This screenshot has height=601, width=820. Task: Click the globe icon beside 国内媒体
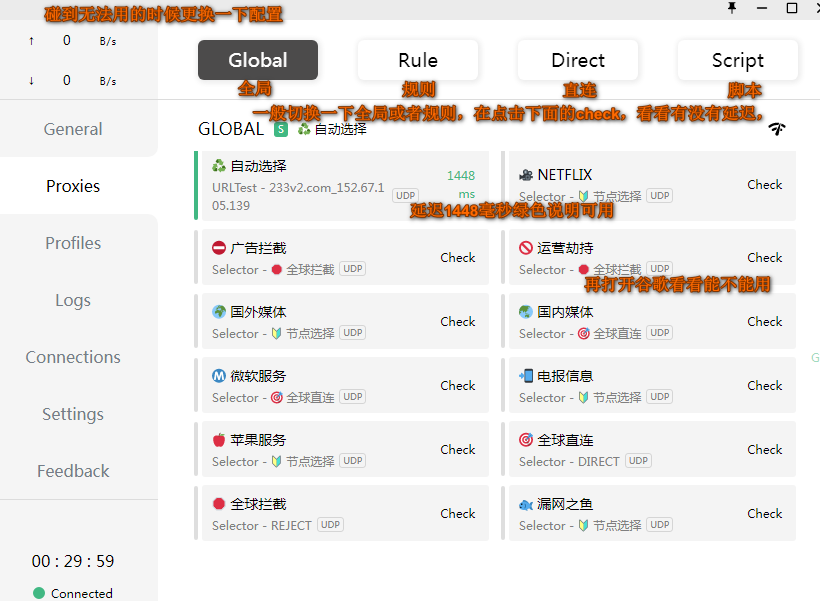pos(526,312)
